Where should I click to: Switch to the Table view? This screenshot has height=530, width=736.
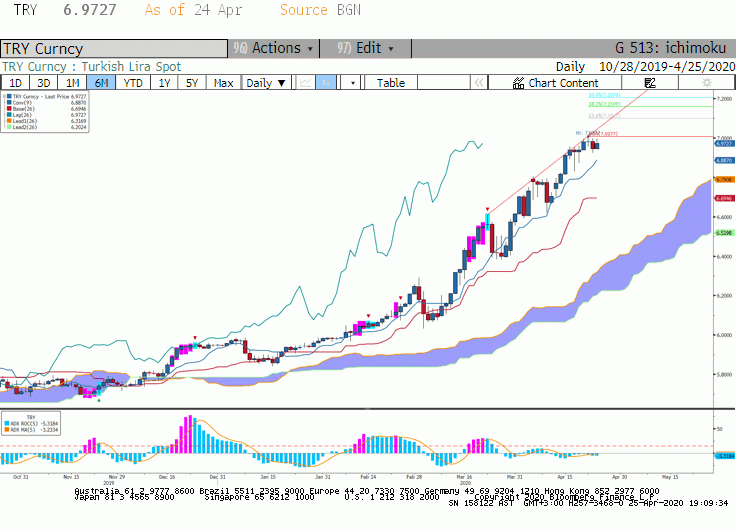tap(391, 83)
